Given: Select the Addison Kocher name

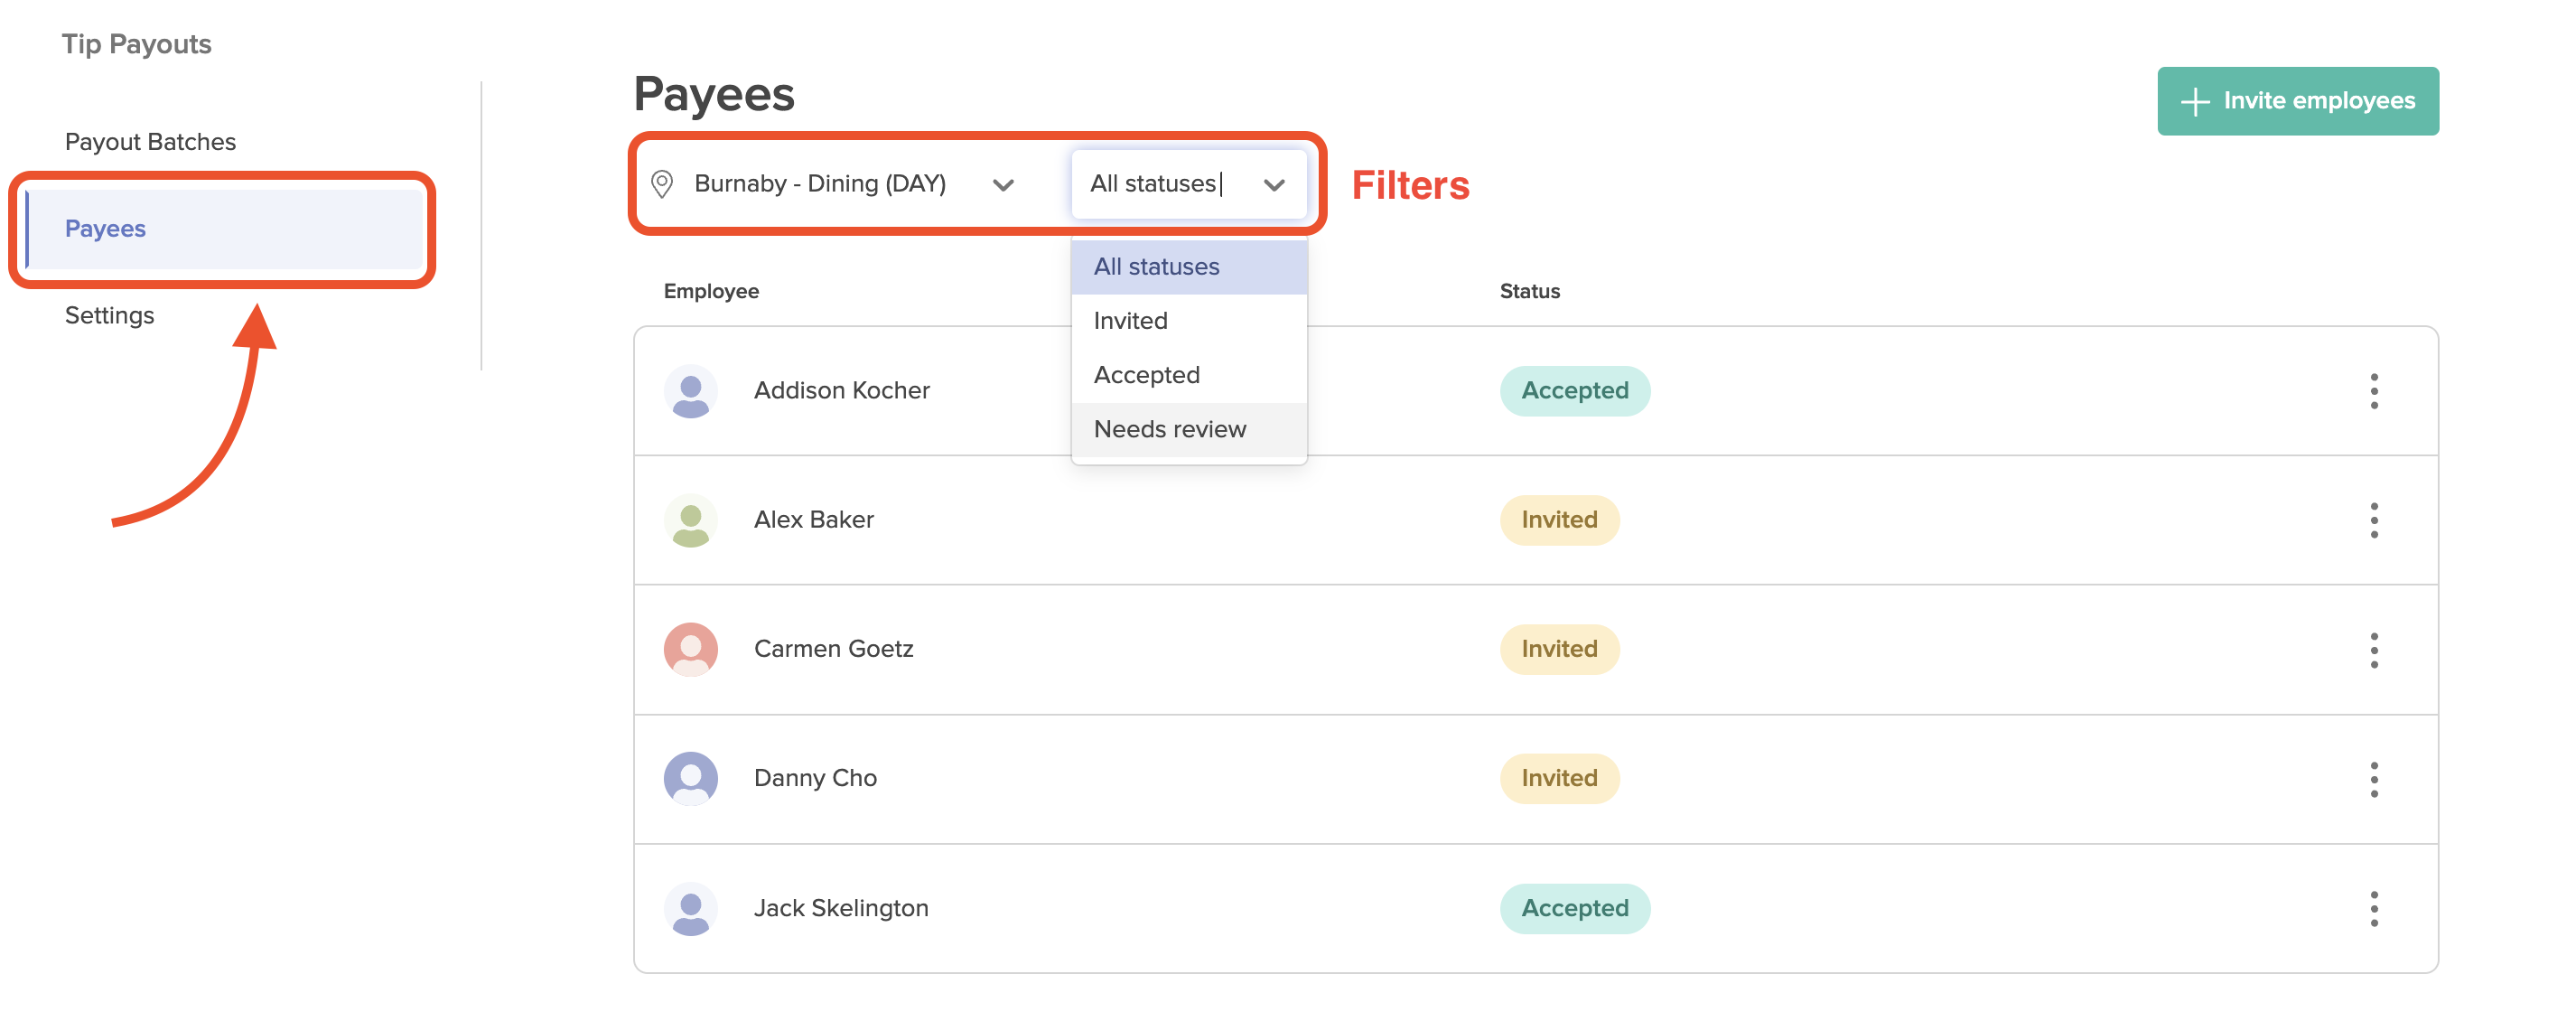Looking at the screenshot, I should coord(841,391).
